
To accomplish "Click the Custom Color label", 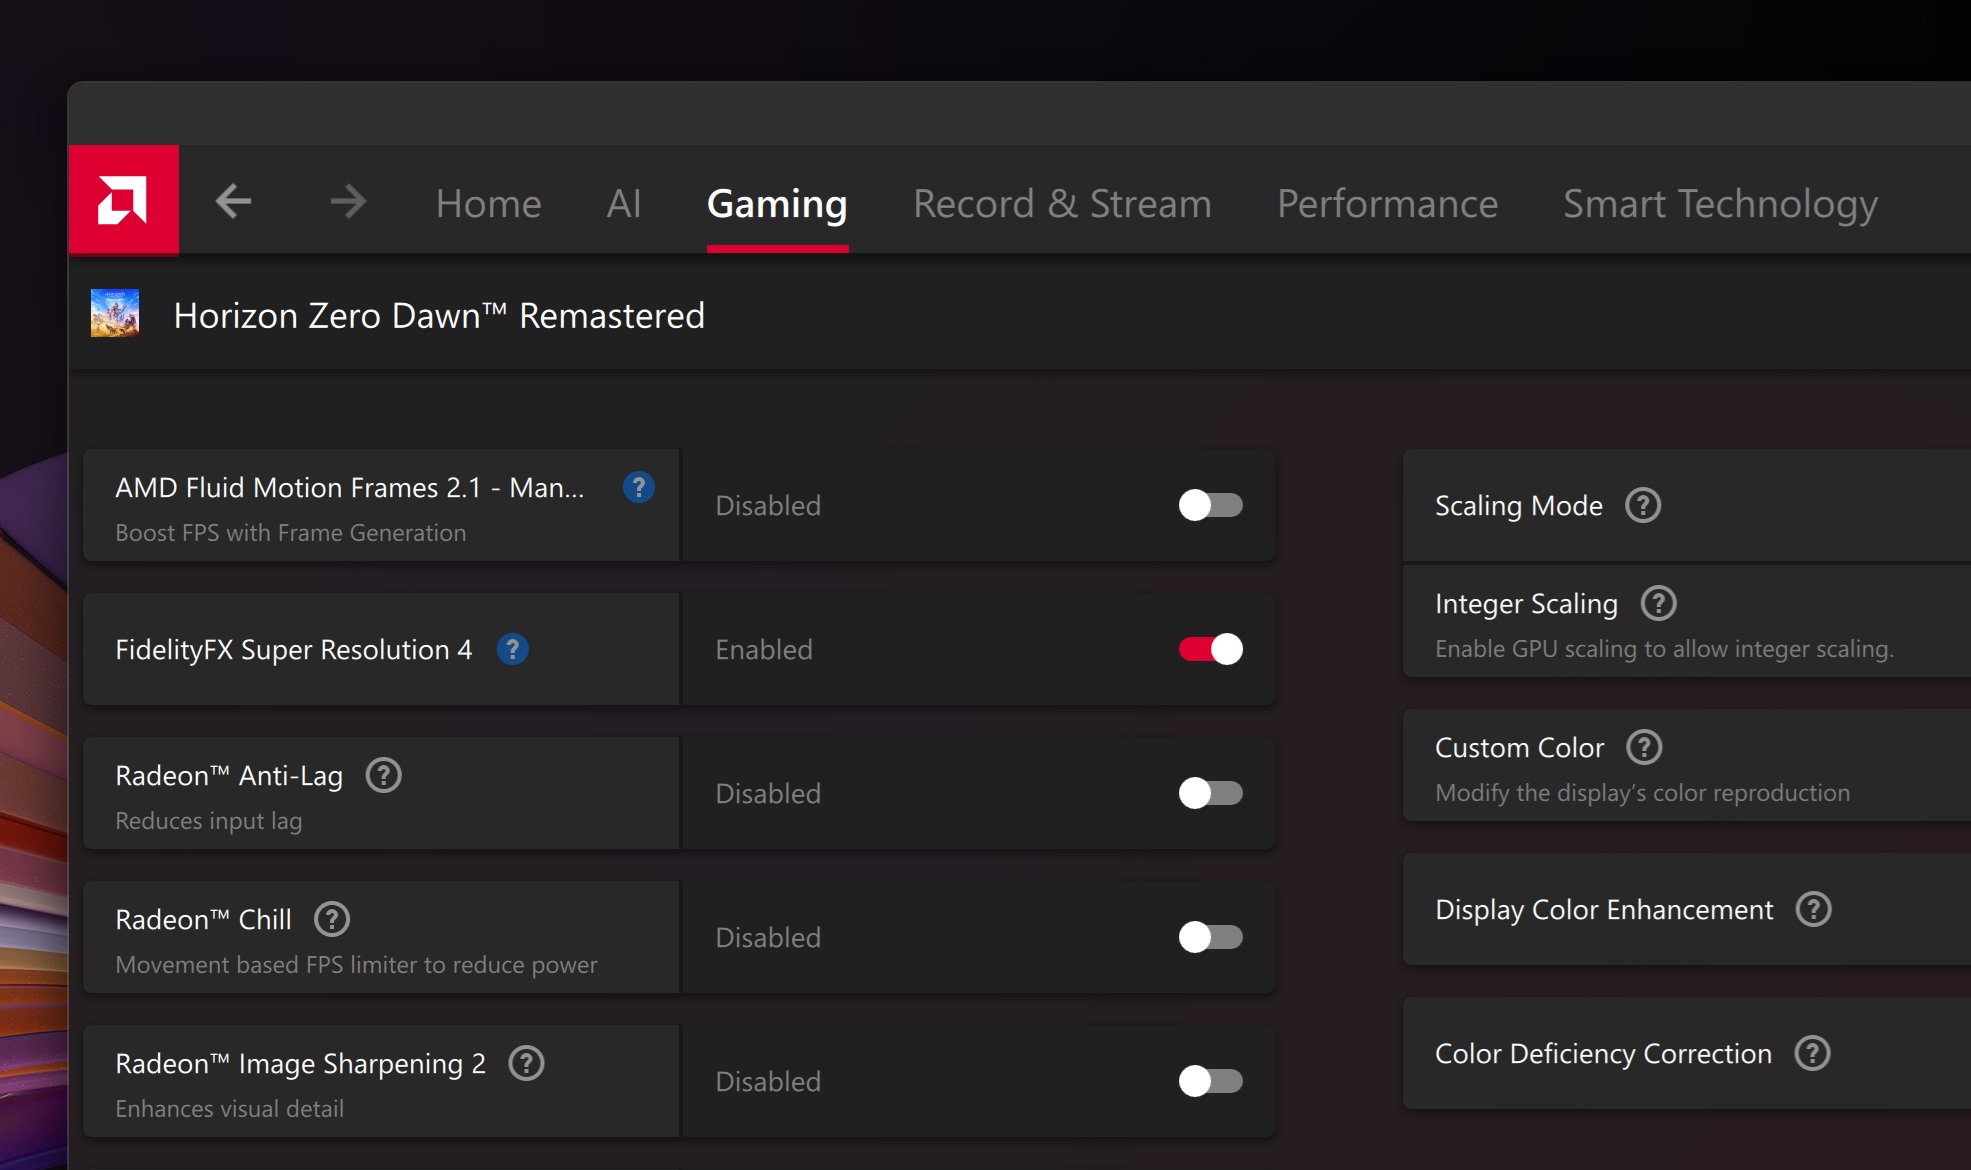I will pyautogui.click(x=1519, y=747).
